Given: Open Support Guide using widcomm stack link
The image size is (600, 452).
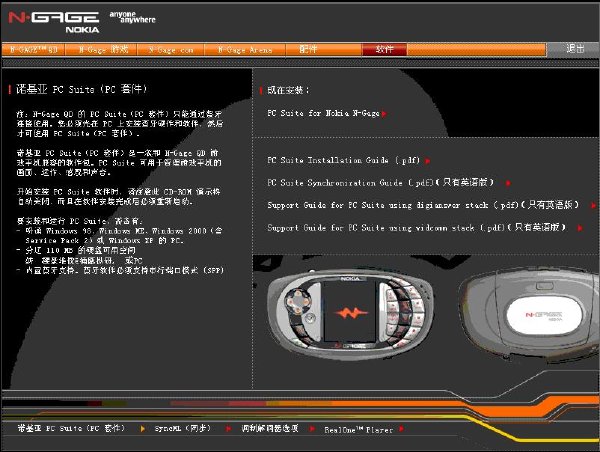Looking at the screenshot, I should [x=417, y=228].
